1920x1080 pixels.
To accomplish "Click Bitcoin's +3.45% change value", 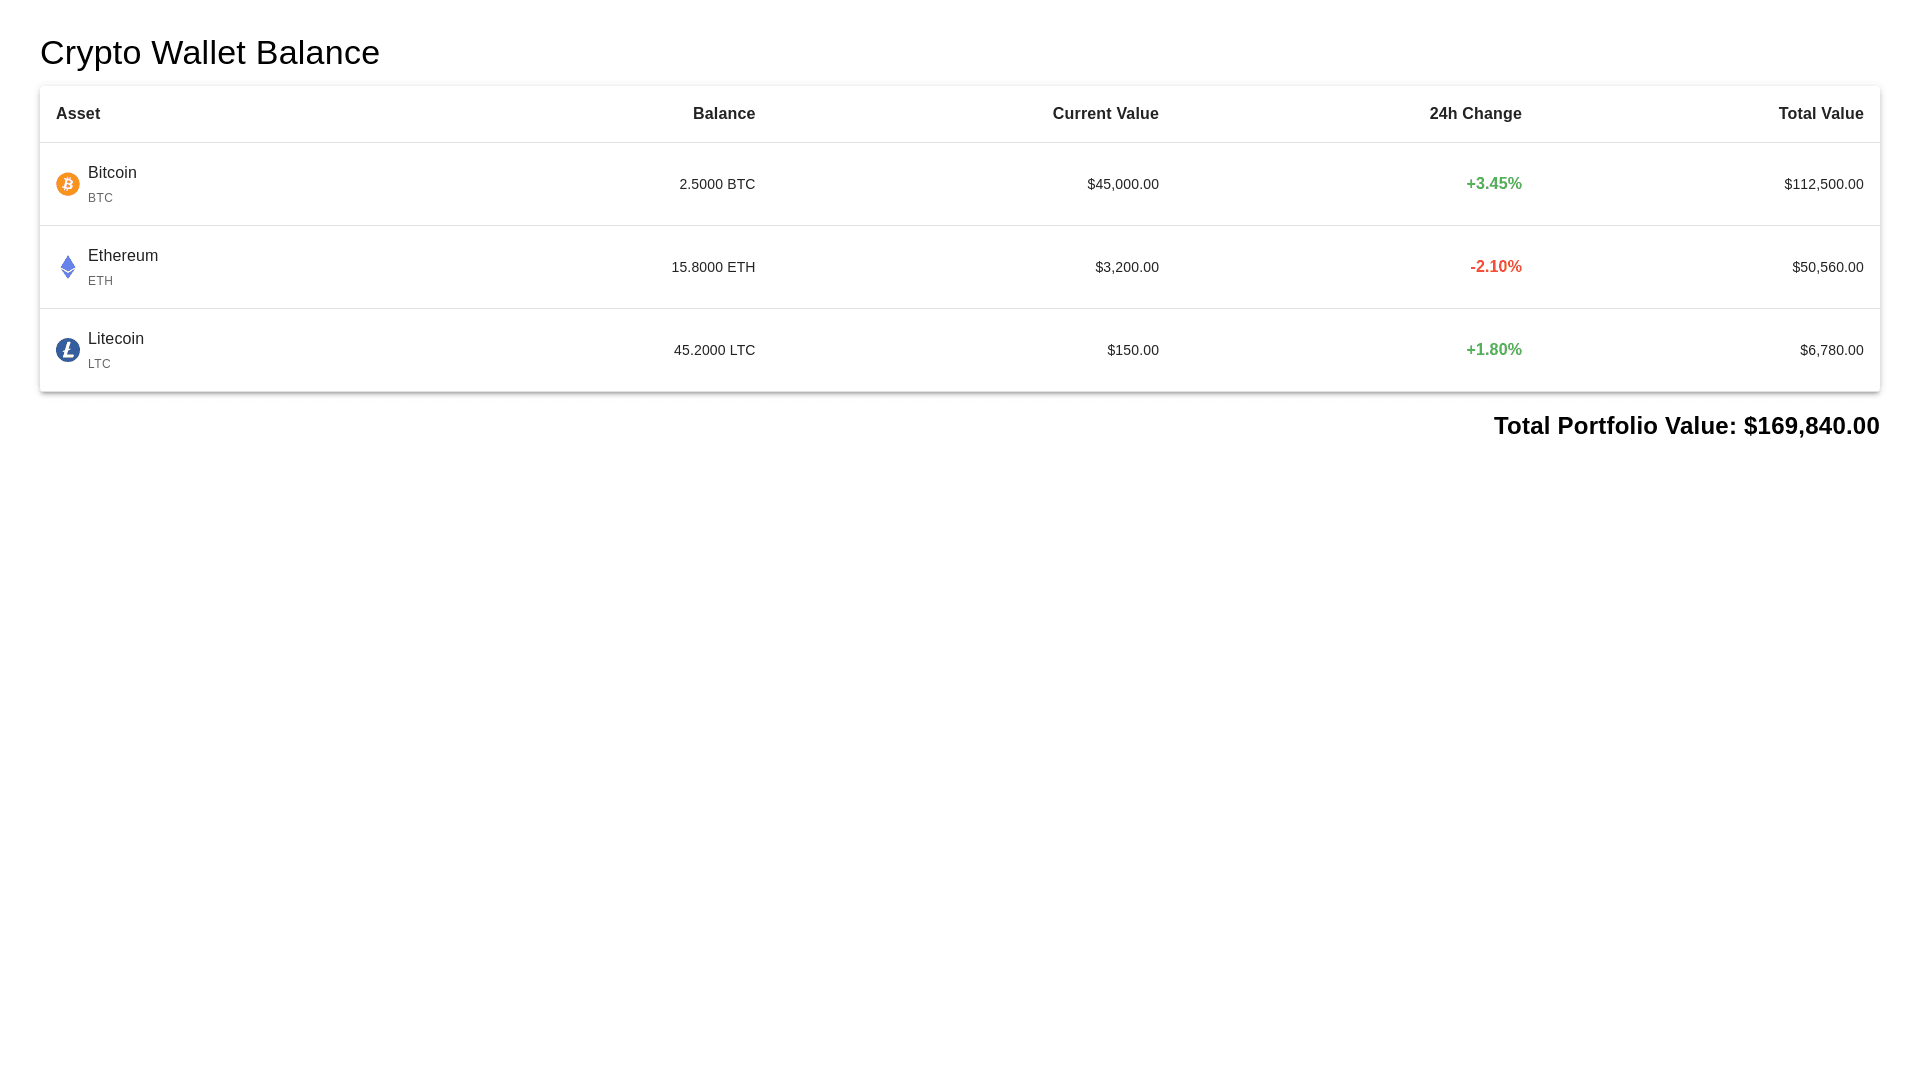I will tap(1493, 184).
